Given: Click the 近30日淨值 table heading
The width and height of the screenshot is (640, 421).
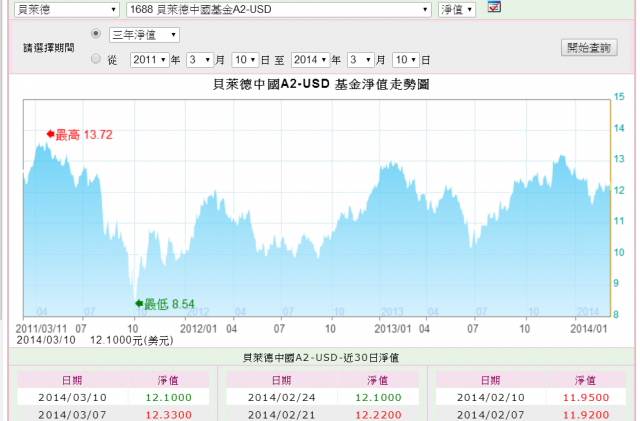Looking at the screenshot, I should pos(321,358).
